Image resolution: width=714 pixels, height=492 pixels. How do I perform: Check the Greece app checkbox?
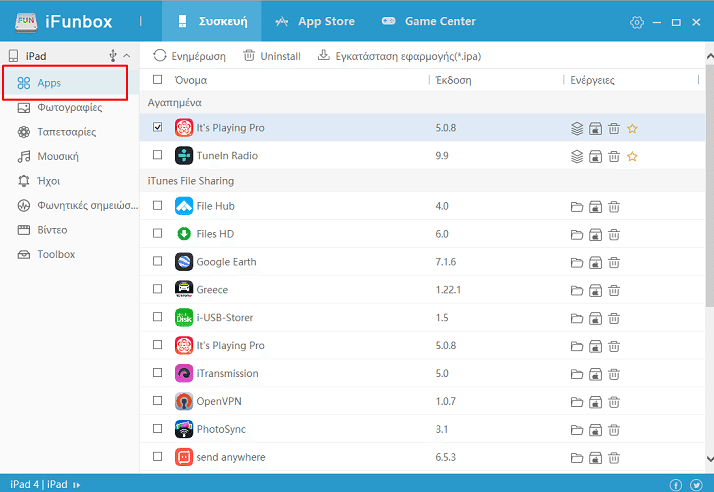click(158, 289)
